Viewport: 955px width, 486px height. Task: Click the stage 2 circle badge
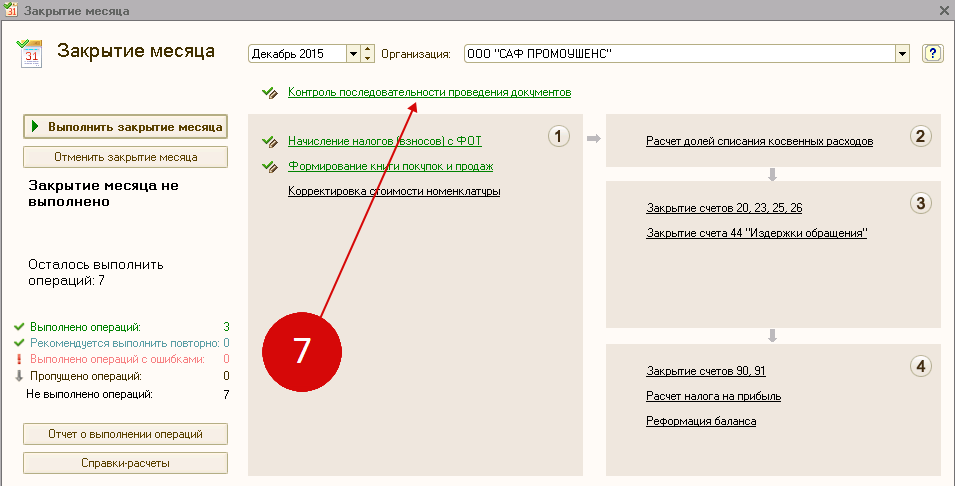coord(921,136)
